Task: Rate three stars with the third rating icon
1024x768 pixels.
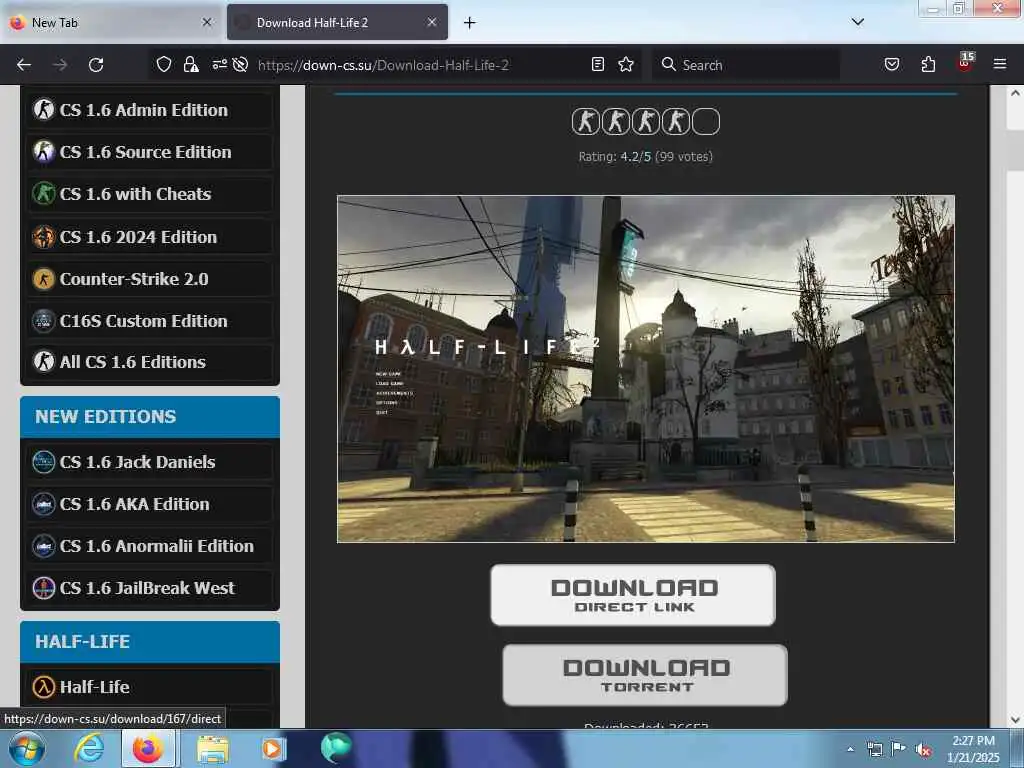Action: pos(646,121)
